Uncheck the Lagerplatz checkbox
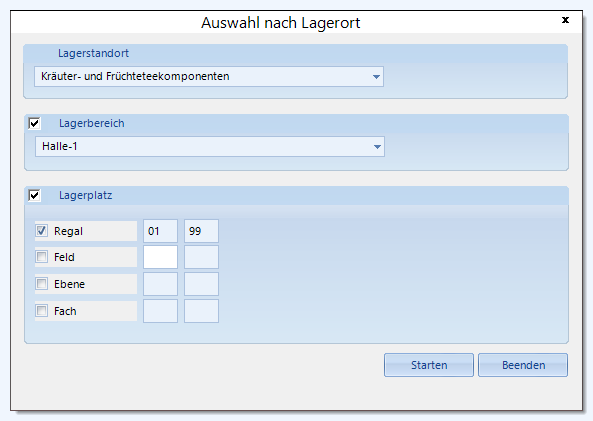Viewport: 593px width, 421px height. (34, 195)
